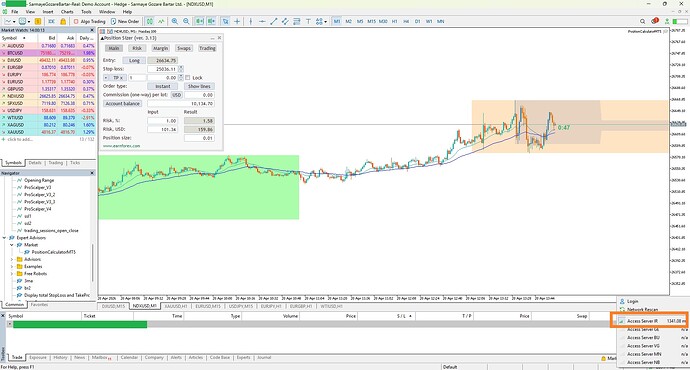The width and height of the screenshot is (690, 370).
Task: Switch to Navigator Favorites tab
Action: point(39,304)
